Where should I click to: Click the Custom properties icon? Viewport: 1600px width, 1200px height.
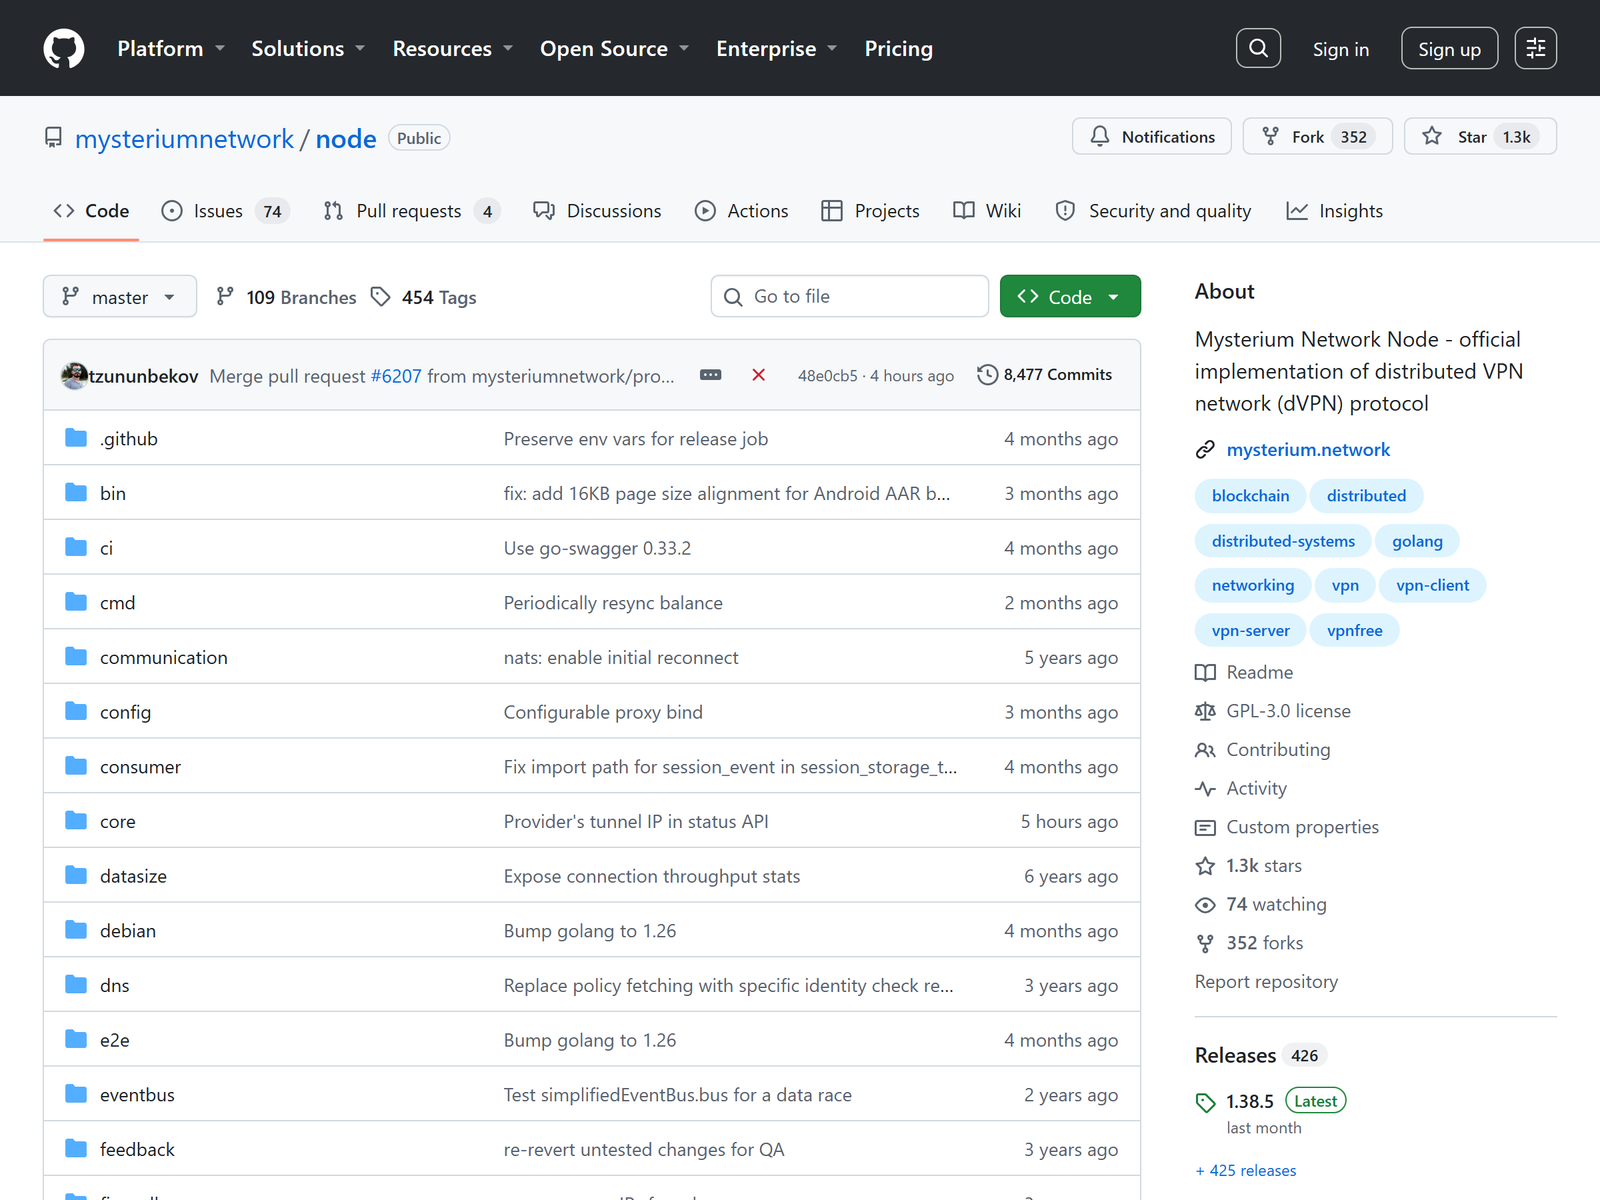point(1205,828)
